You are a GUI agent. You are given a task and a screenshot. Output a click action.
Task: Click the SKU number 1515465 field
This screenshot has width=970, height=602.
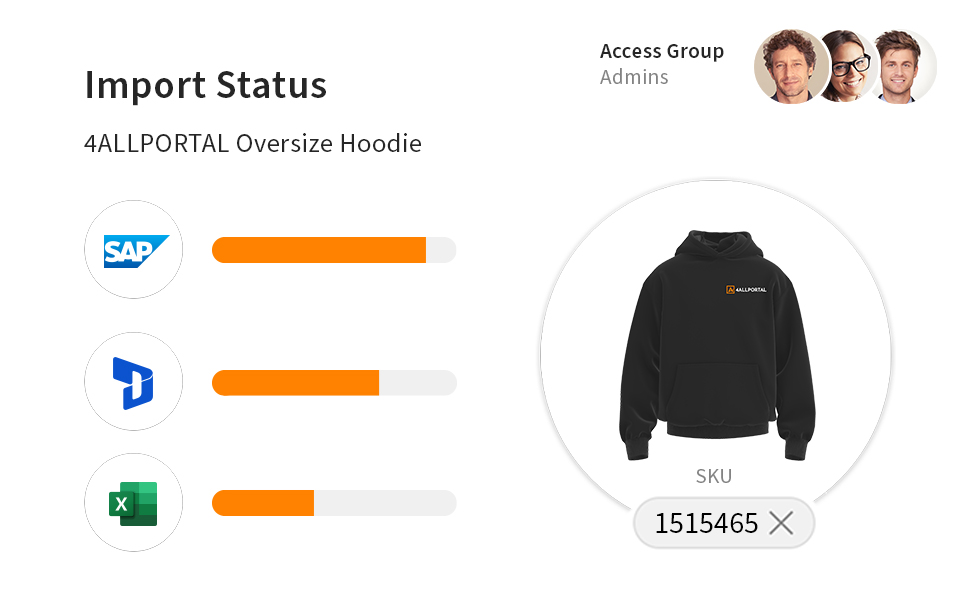coord(724,523)
